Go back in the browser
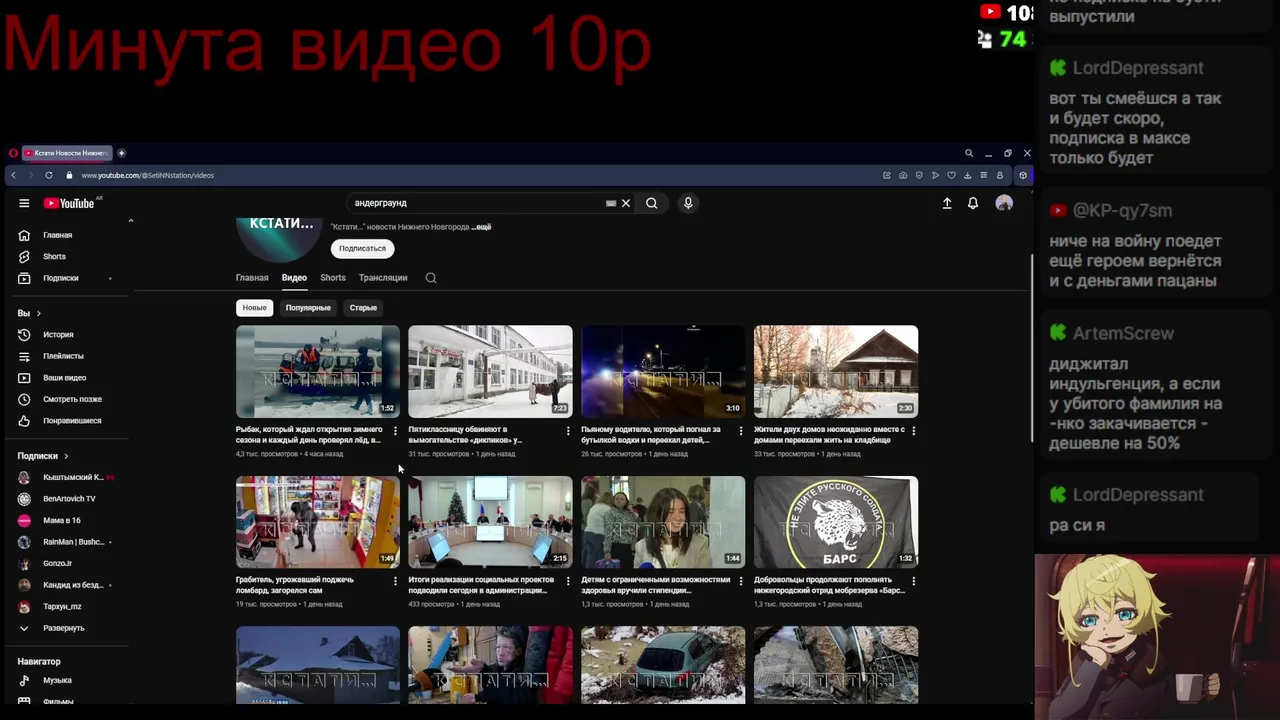The image size is (1280, 720). (13, 175)
